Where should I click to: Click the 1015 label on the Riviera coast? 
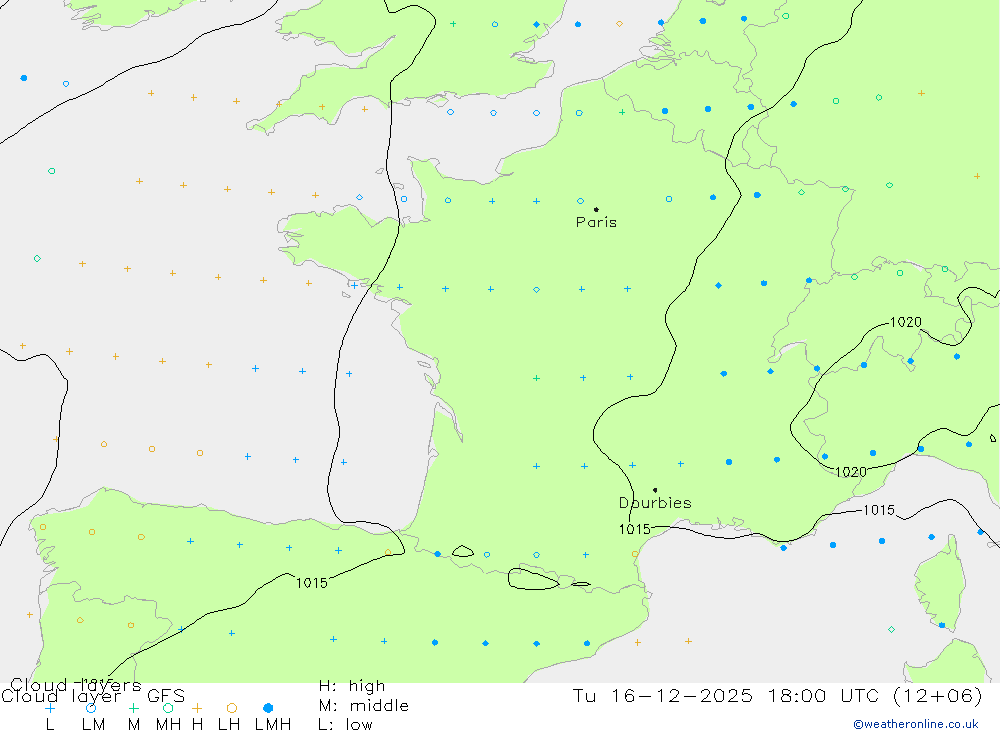pos(879,510)
